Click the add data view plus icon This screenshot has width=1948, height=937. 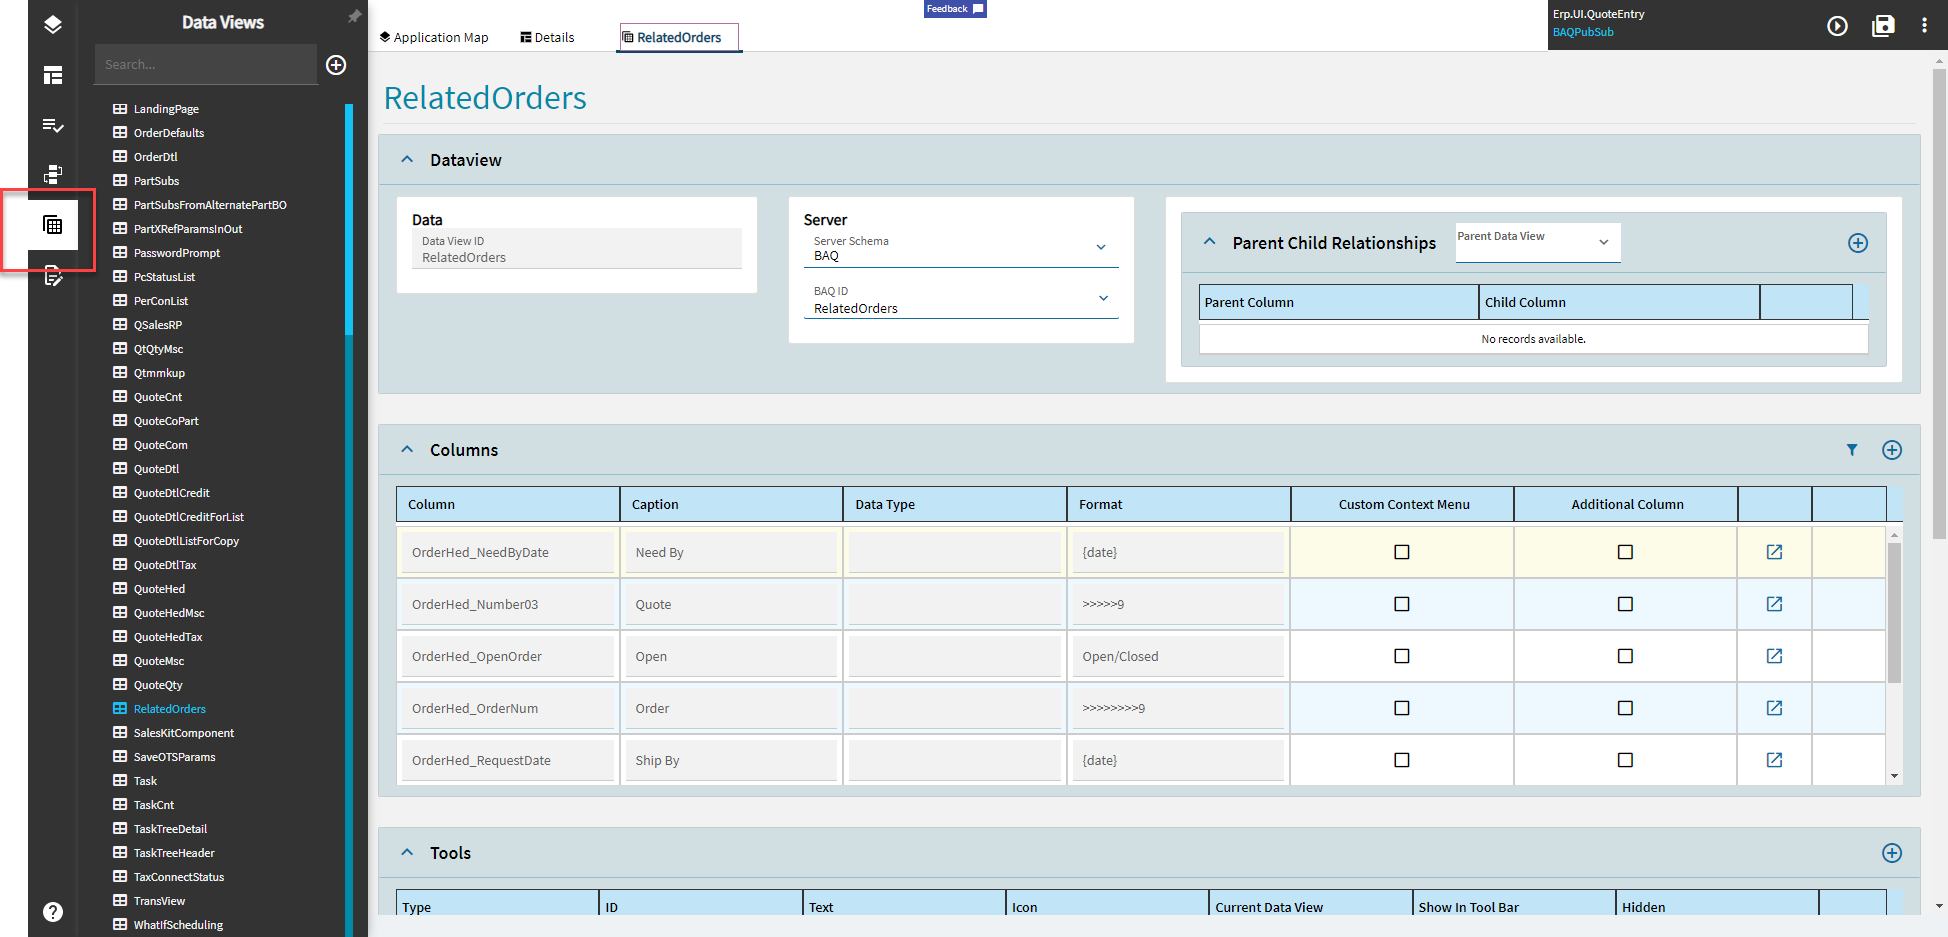click(336, 65)
